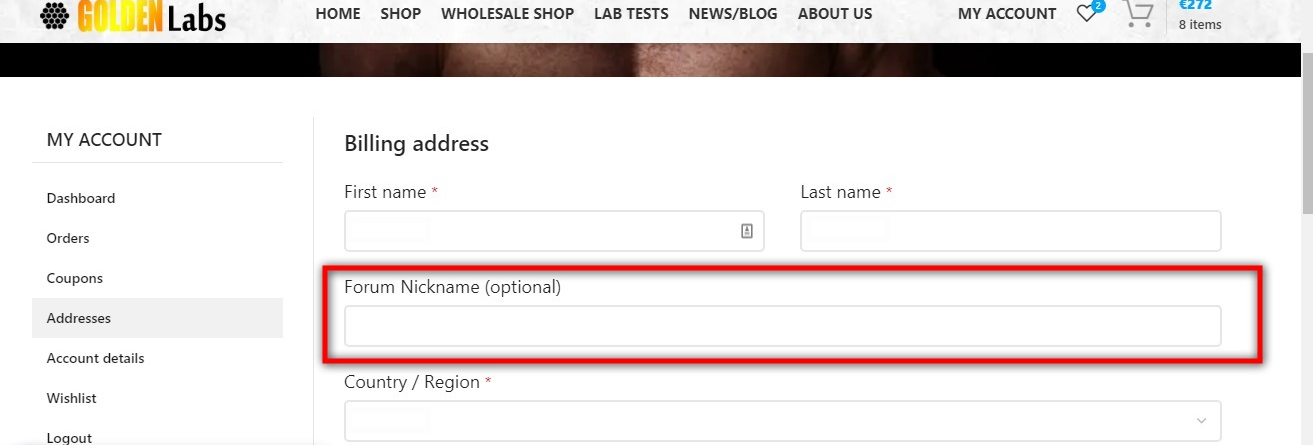1313x445 pixels.
Task: Click the Golden Labs honeycomb logo
Action: tap(54, 15)
